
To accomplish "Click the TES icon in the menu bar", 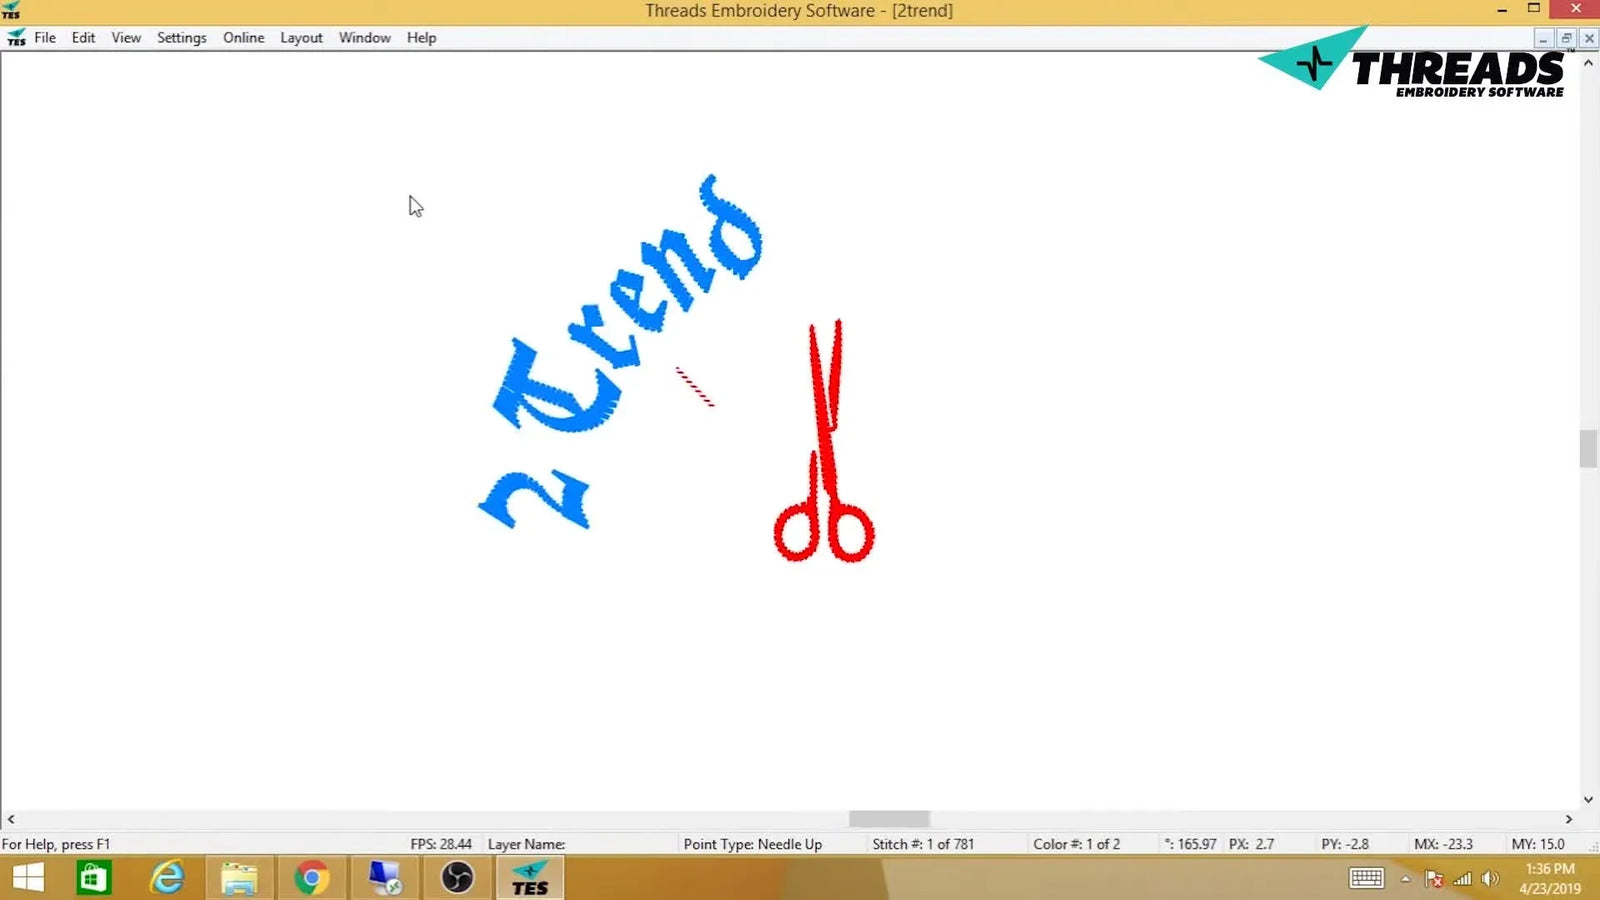I will (x=17, y=37).
